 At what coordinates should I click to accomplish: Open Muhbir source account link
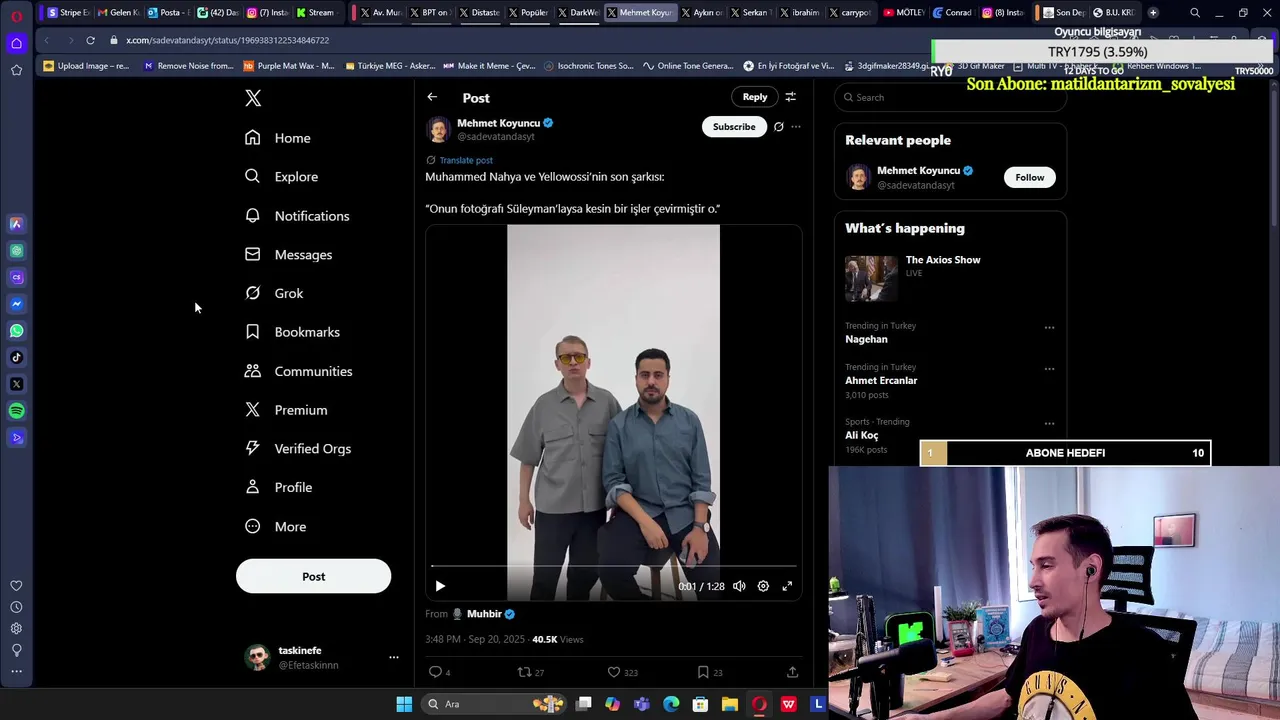click(484, 614)
